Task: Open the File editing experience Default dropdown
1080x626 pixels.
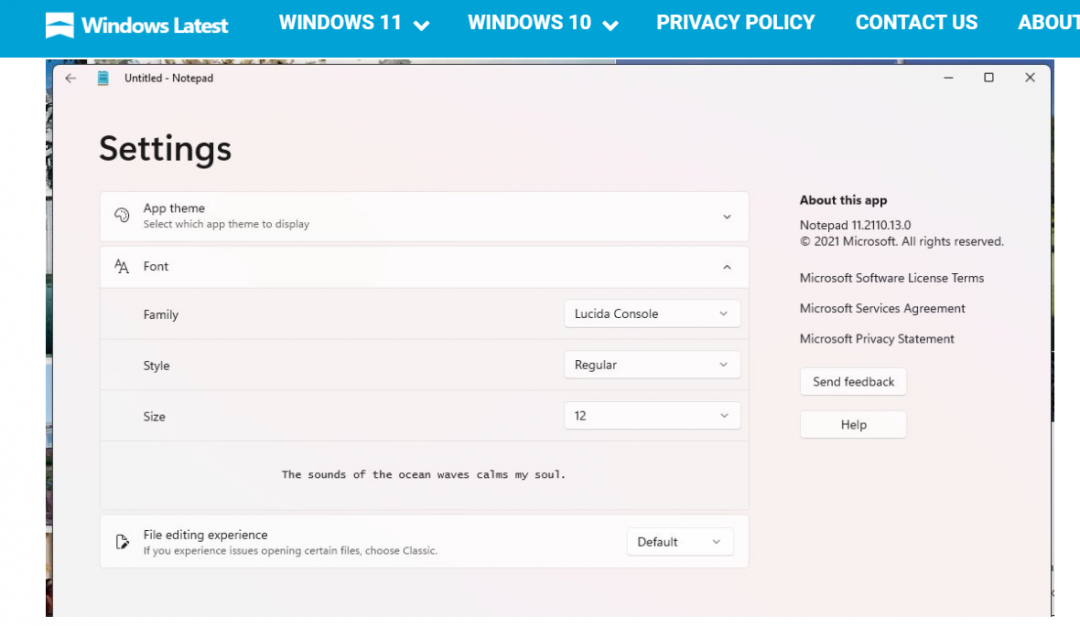Action: (680, 542)
